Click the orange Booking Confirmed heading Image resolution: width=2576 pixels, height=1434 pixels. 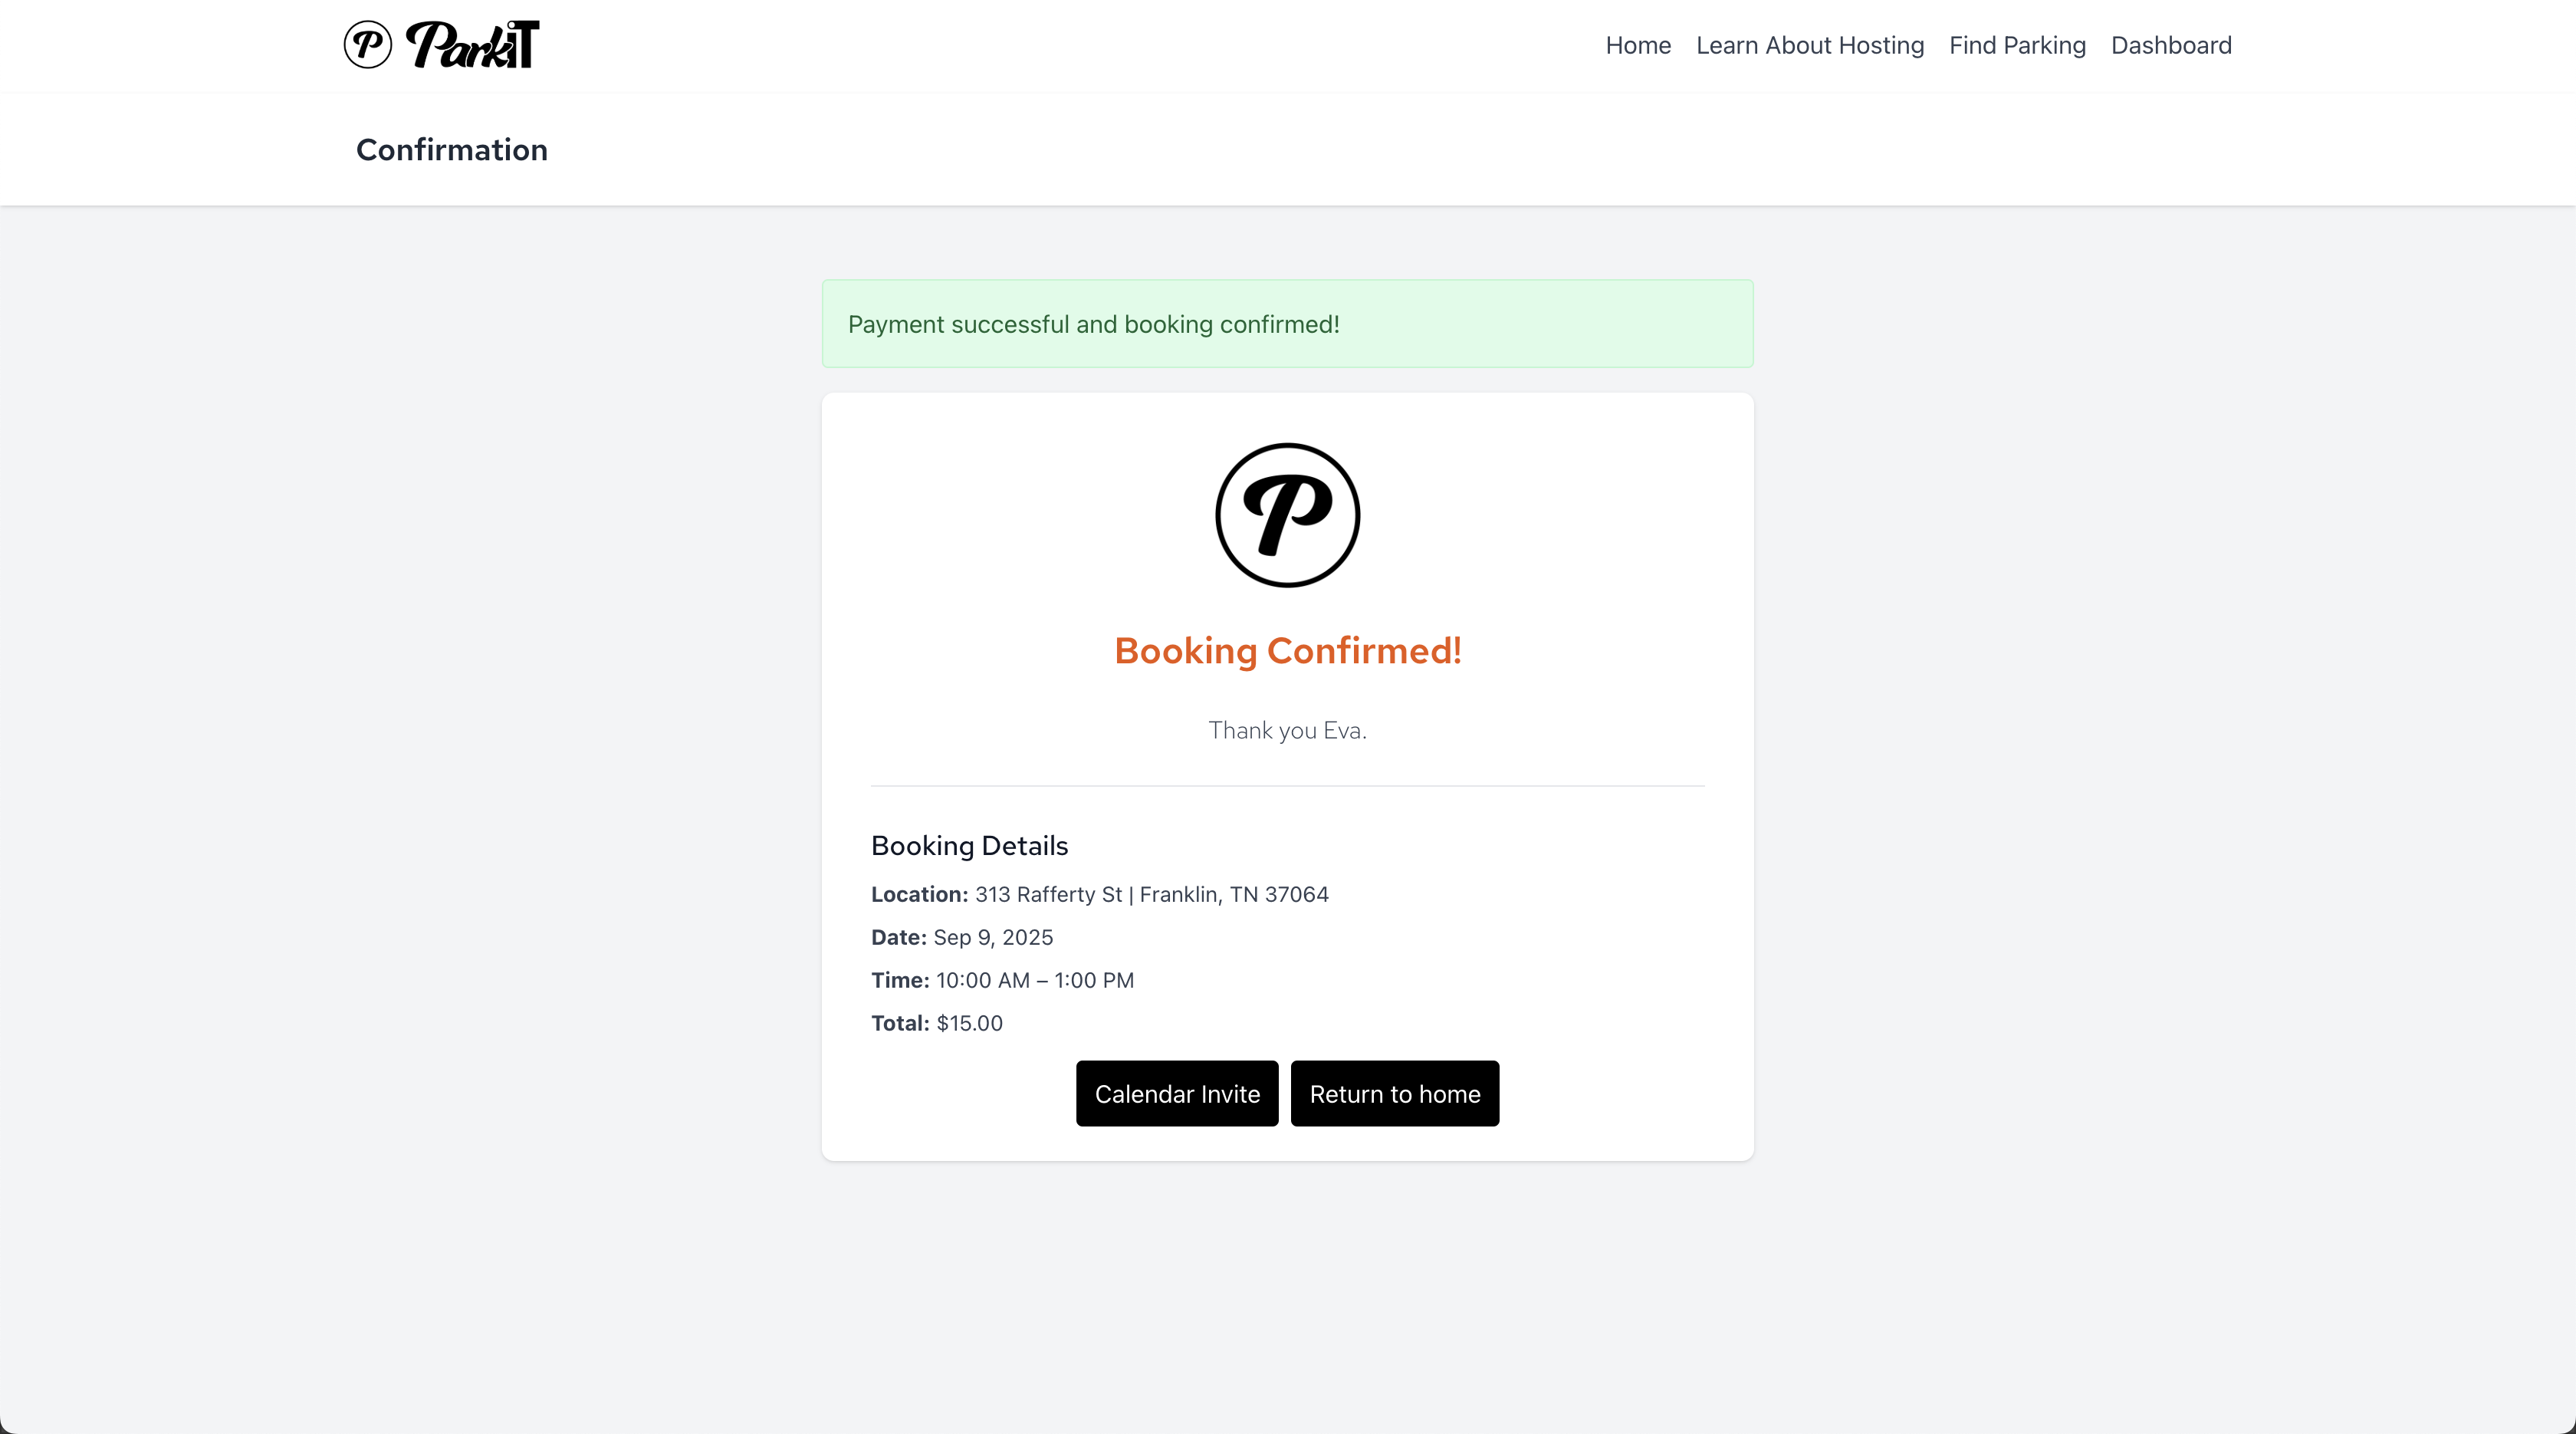(1287, 651)
